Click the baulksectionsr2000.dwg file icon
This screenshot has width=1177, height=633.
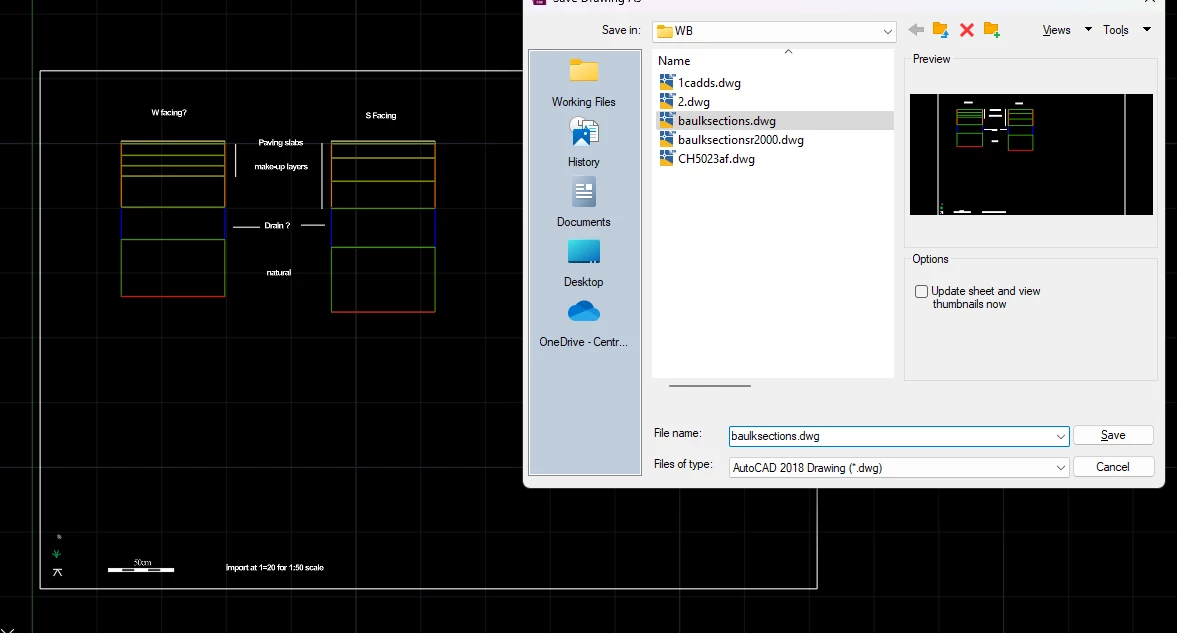pos(667,139)
